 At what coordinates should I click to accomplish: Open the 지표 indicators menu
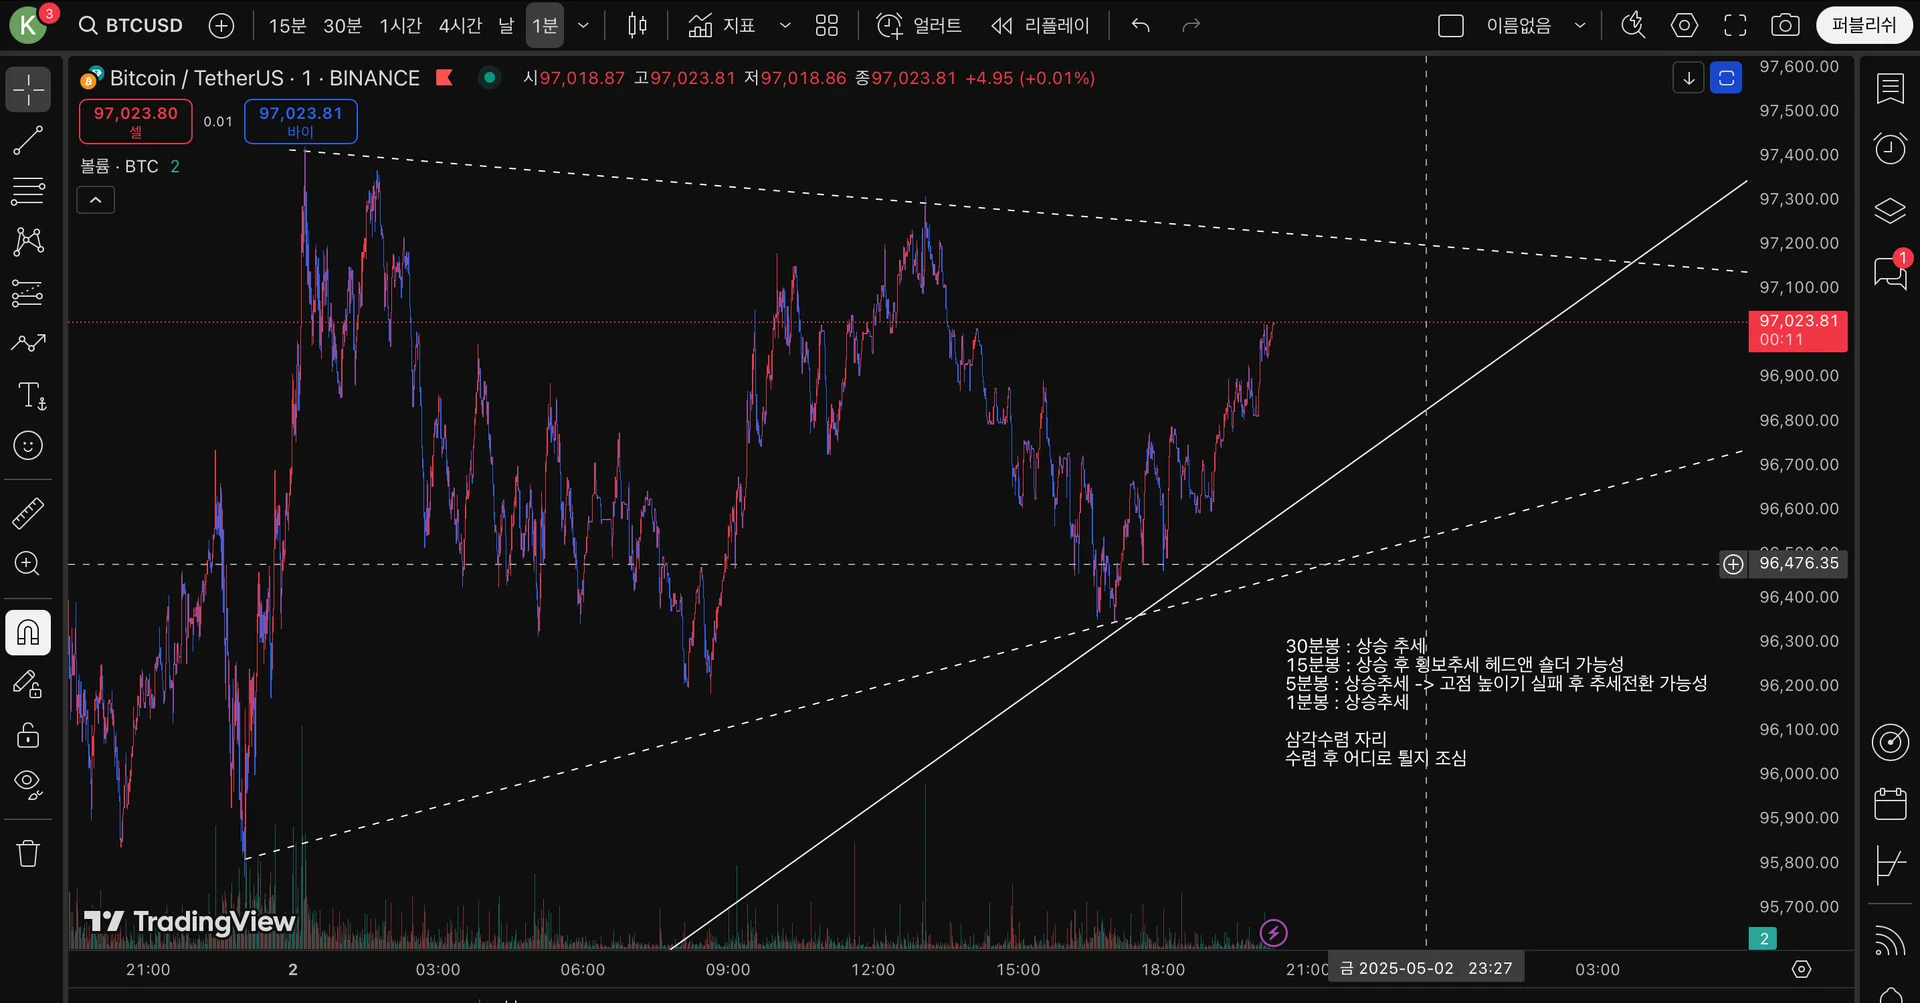click(x=722, y=25)
